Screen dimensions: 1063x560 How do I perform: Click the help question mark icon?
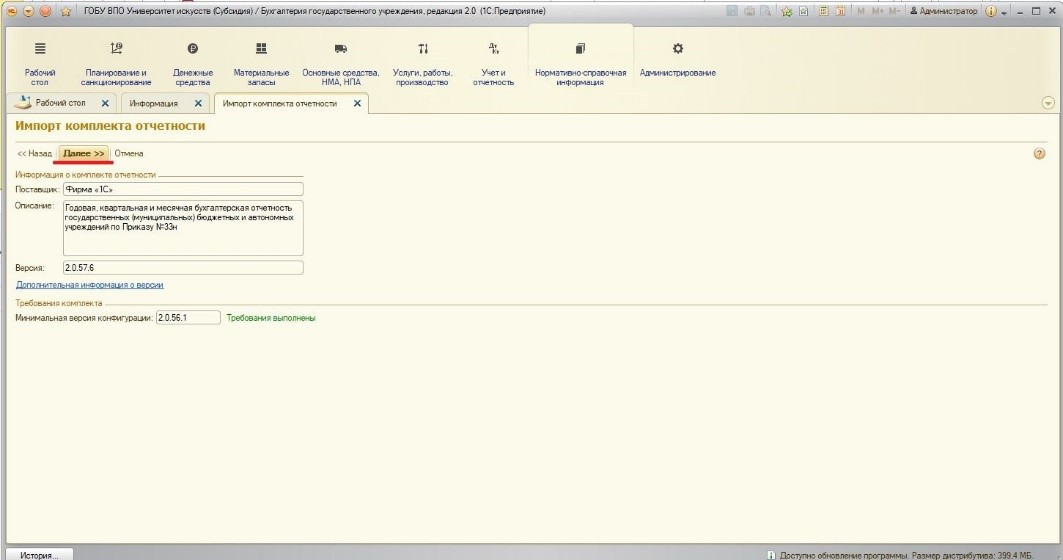(1039, 154)
